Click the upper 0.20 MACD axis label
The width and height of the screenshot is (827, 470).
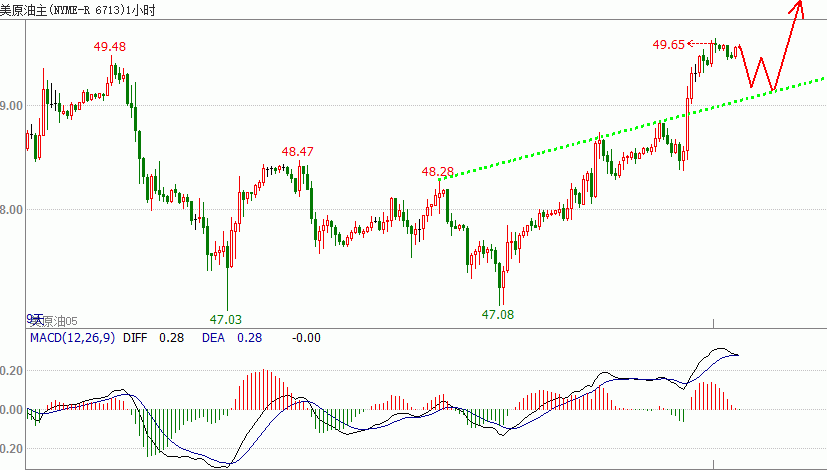[x=12, y=371]
